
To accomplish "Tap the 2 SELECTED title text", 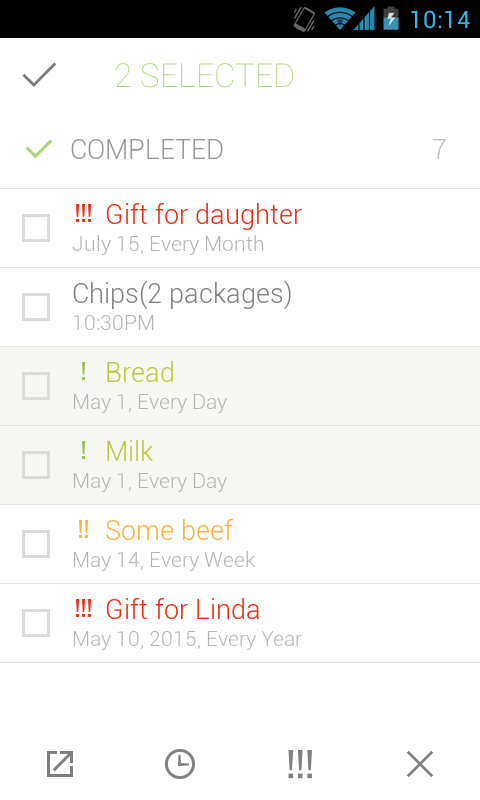I will coord(204,76).
